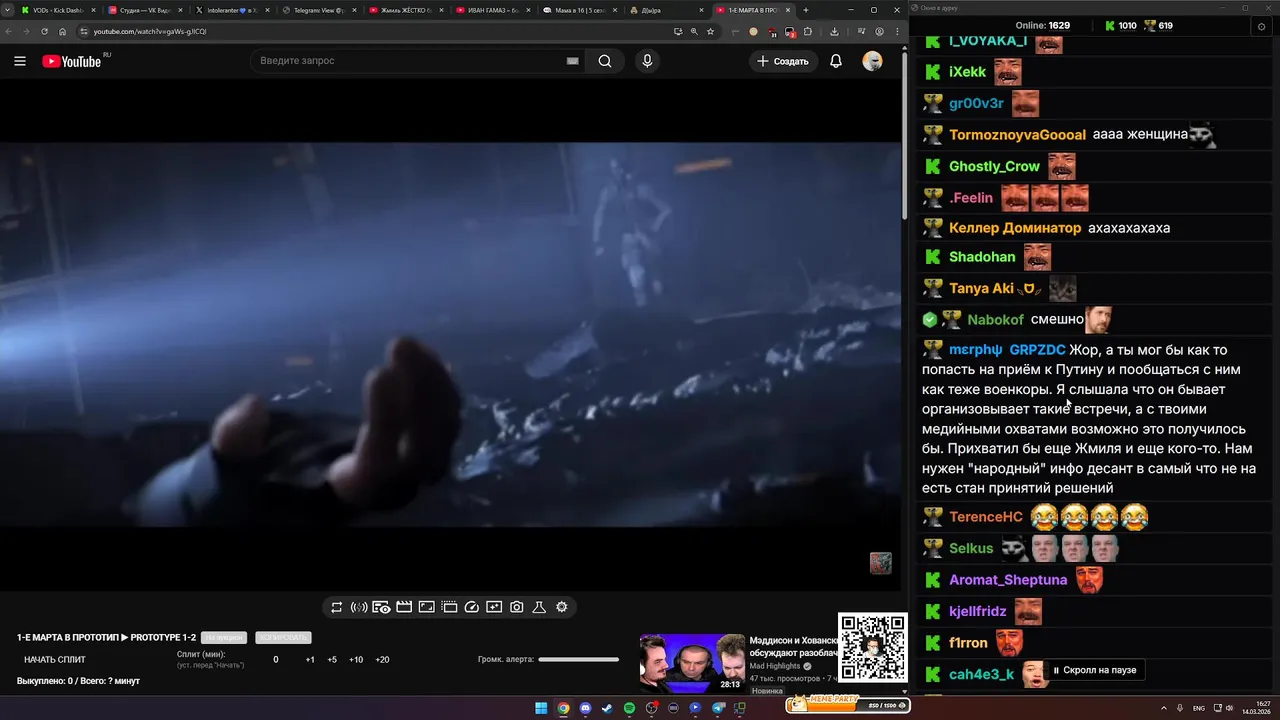This screenshot has height=720, width=1280.
Task: Click chat username Ghostly_Crow
Action: pos(994,166)
